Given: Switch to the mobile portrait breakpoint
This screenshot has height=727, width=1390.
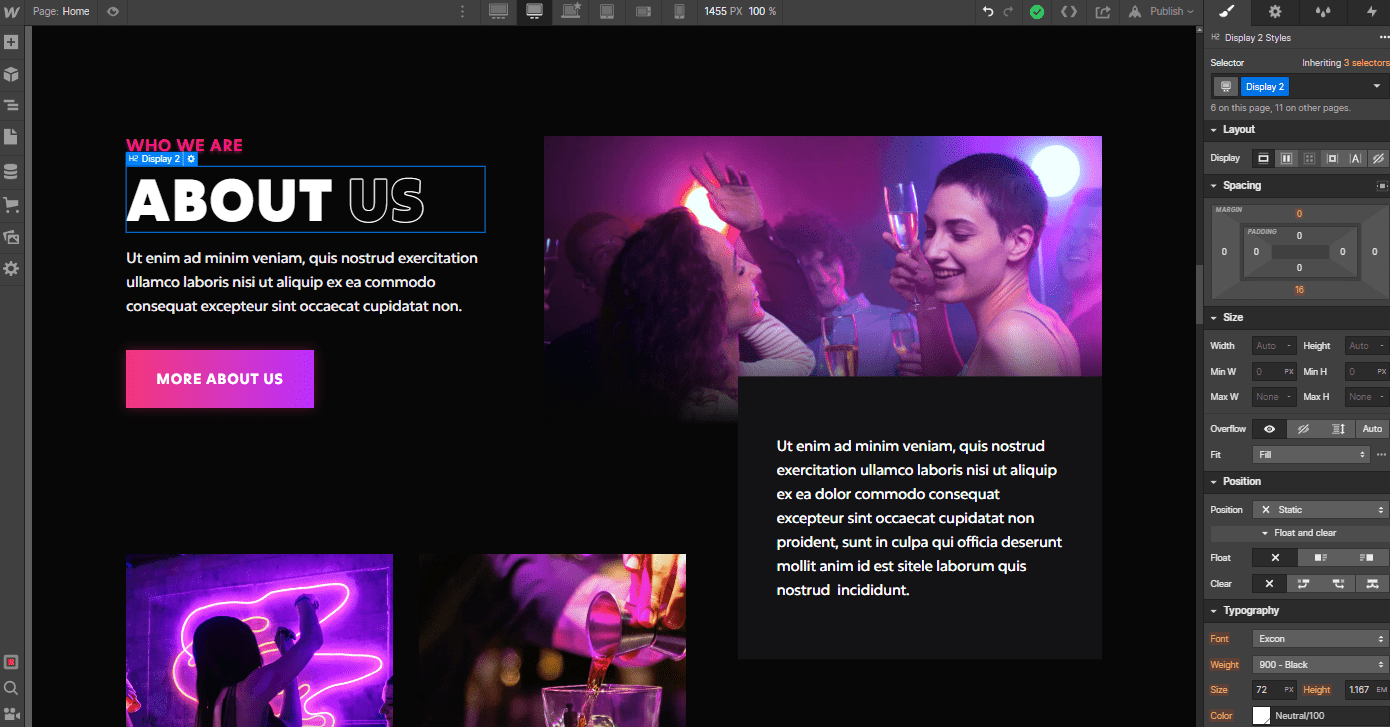Looking at the screenshot, I should (680, 12).
